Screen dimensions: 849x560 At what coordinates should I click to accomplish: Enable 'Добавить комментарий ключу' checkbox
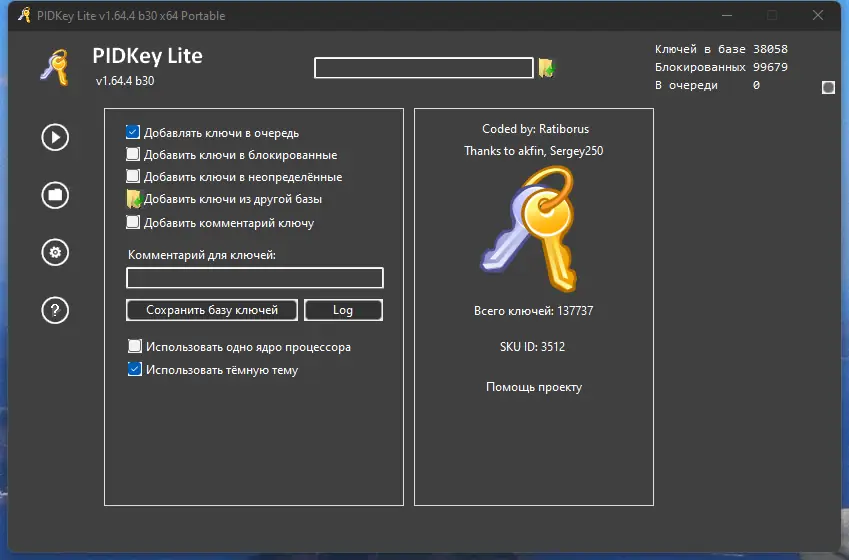[133, 222]
